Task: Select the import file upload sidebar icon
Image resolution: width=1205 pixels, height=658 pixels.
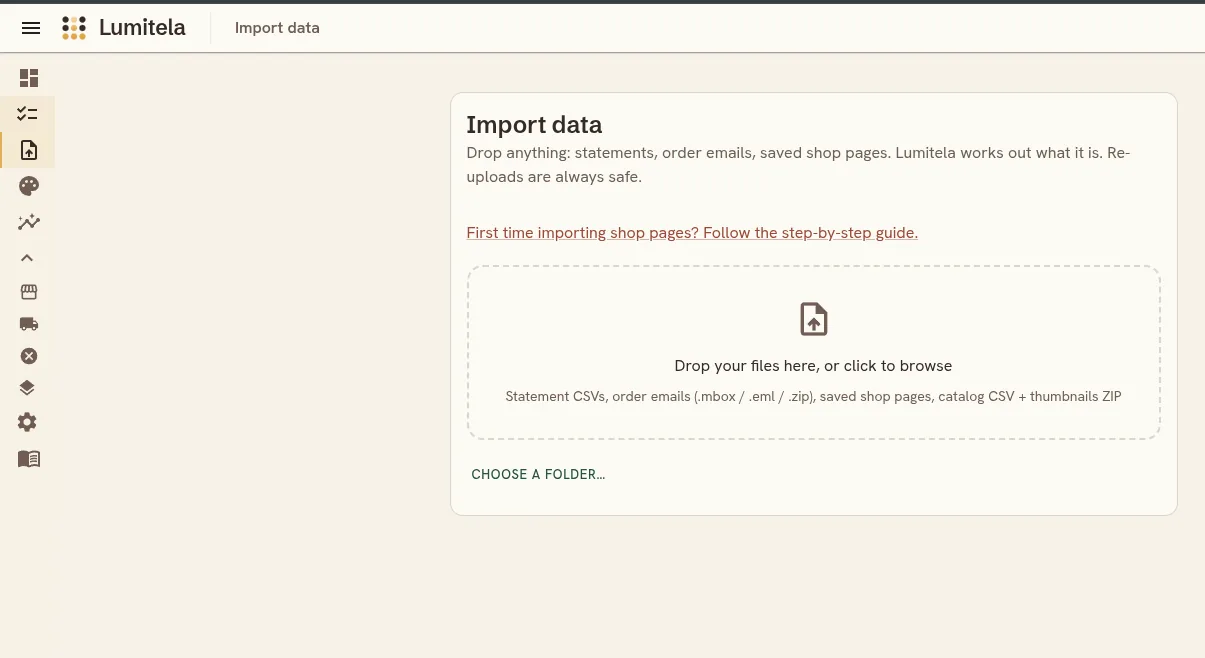Action: [29, 150]
